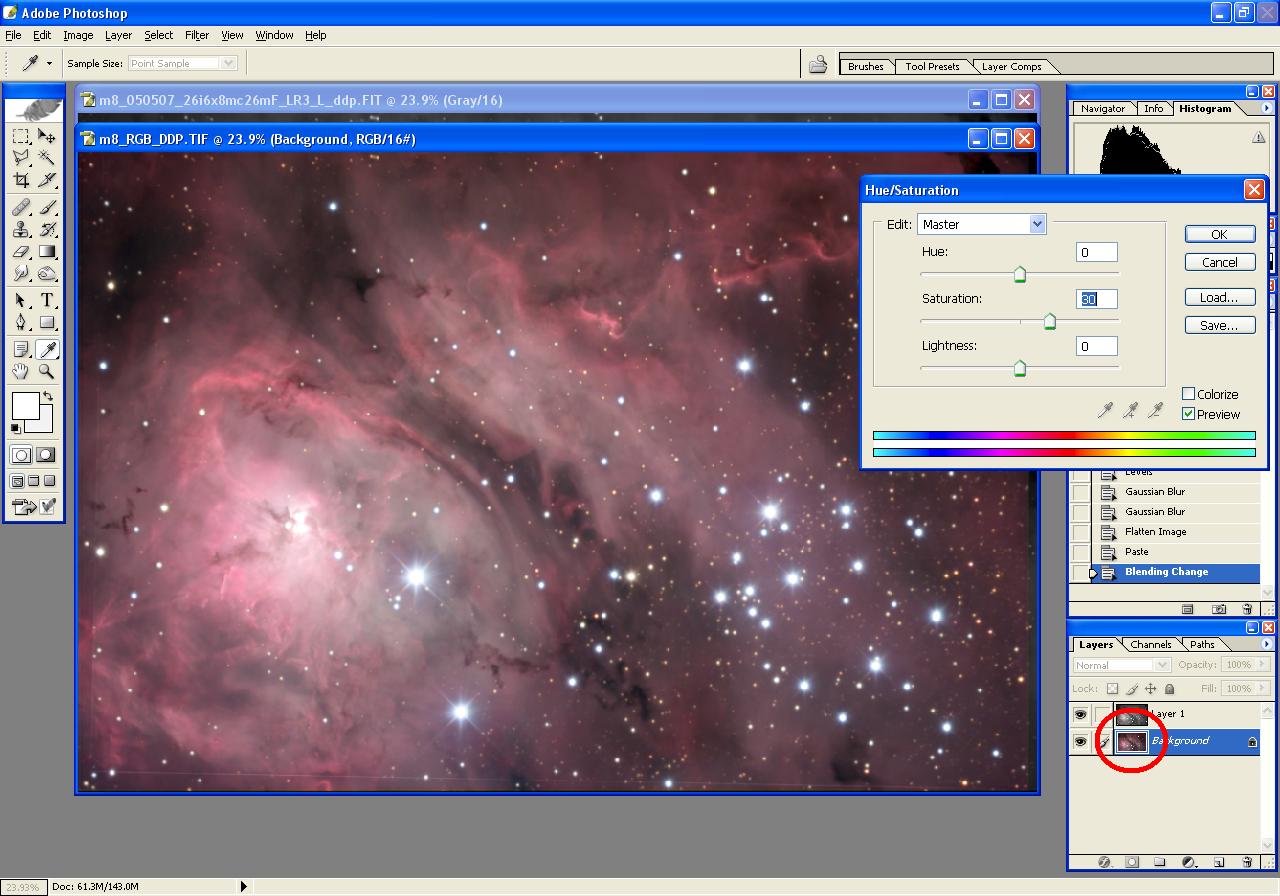Open the Edit Master dropdown
The width and height of the screenshot is (1280, 896).
point(1037,224)
